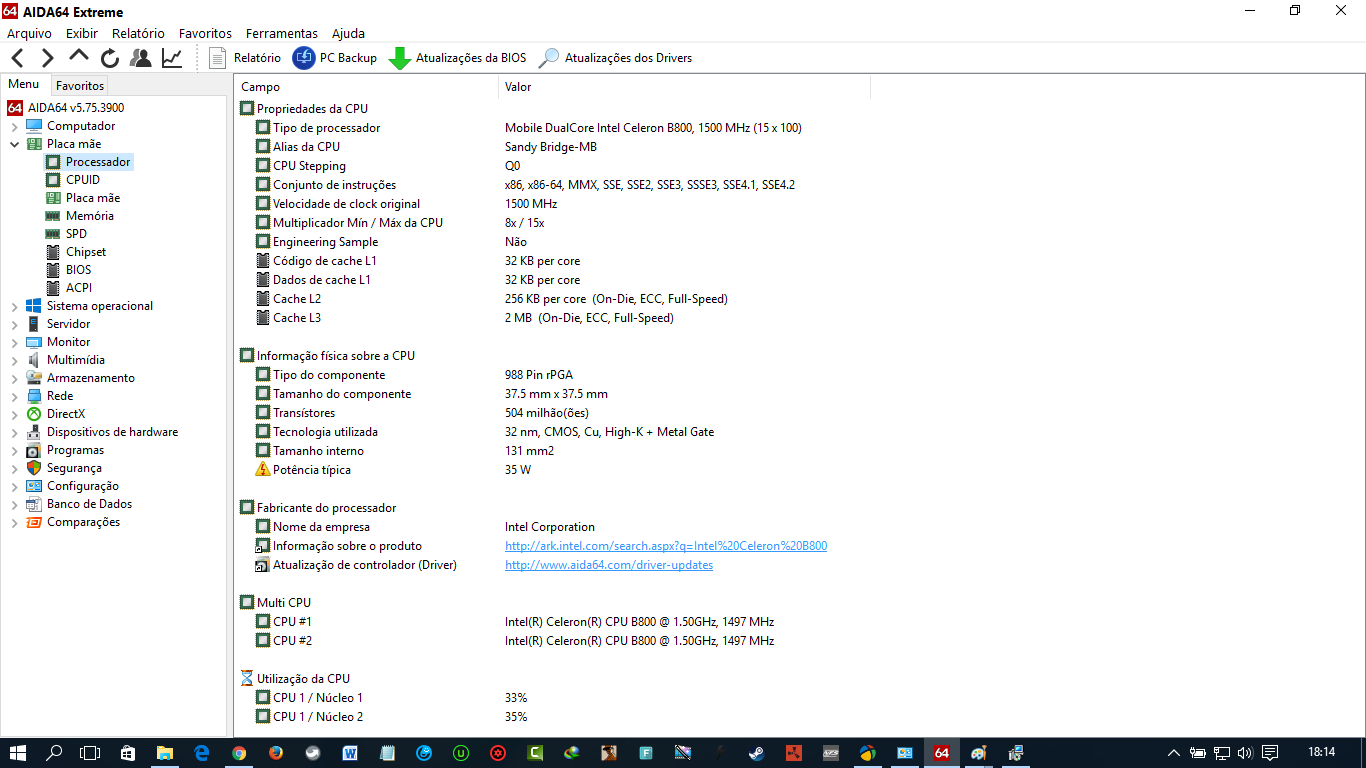Open the Favoritos menu in the menu bar

(x=205, y=33)
